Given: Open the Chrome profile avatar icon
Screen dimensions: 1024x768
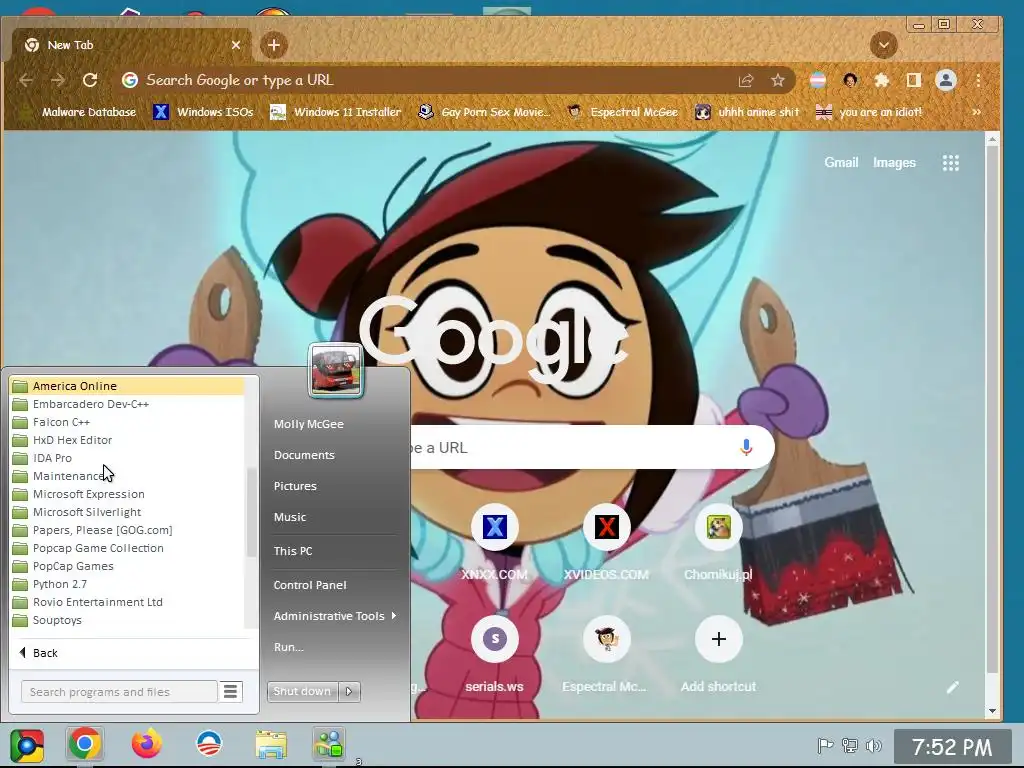Looking at the screenshot, I should pos(946,80).
